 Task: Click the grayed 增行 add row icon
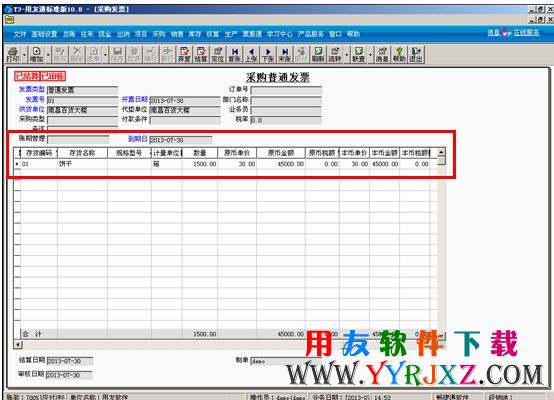click(150, 54)
